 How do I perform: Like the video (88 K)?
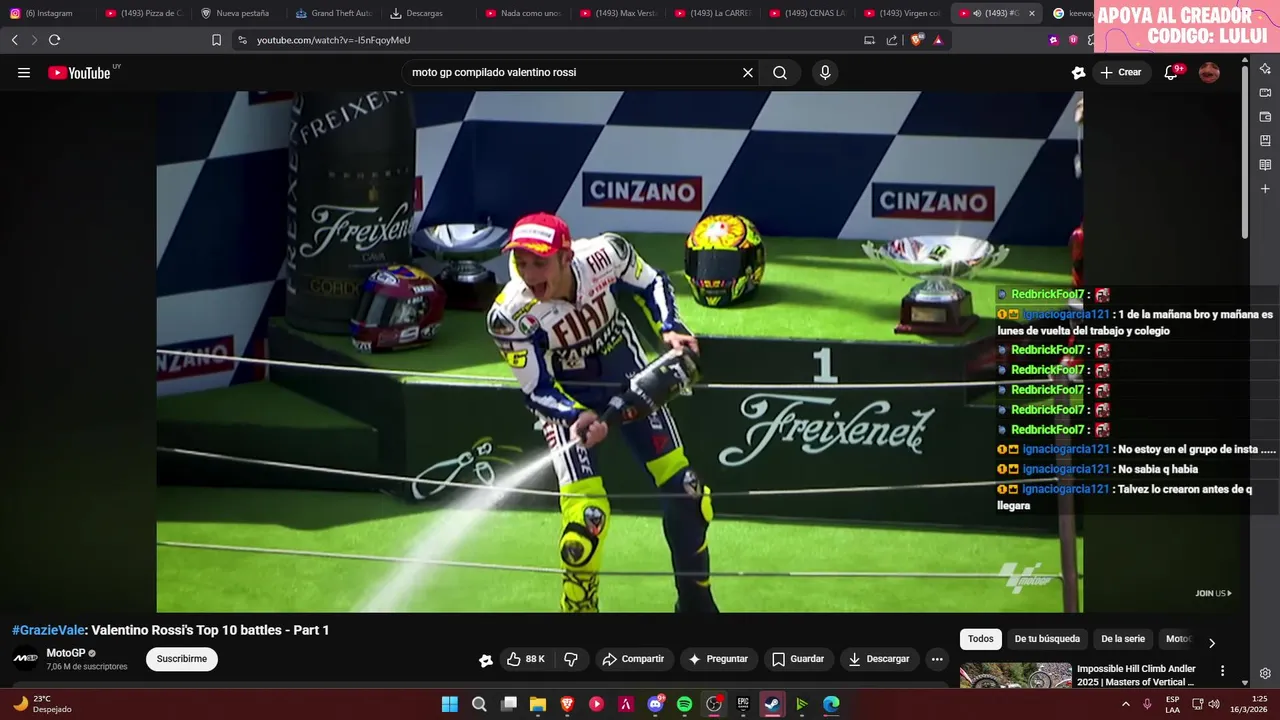coord(526,659)
